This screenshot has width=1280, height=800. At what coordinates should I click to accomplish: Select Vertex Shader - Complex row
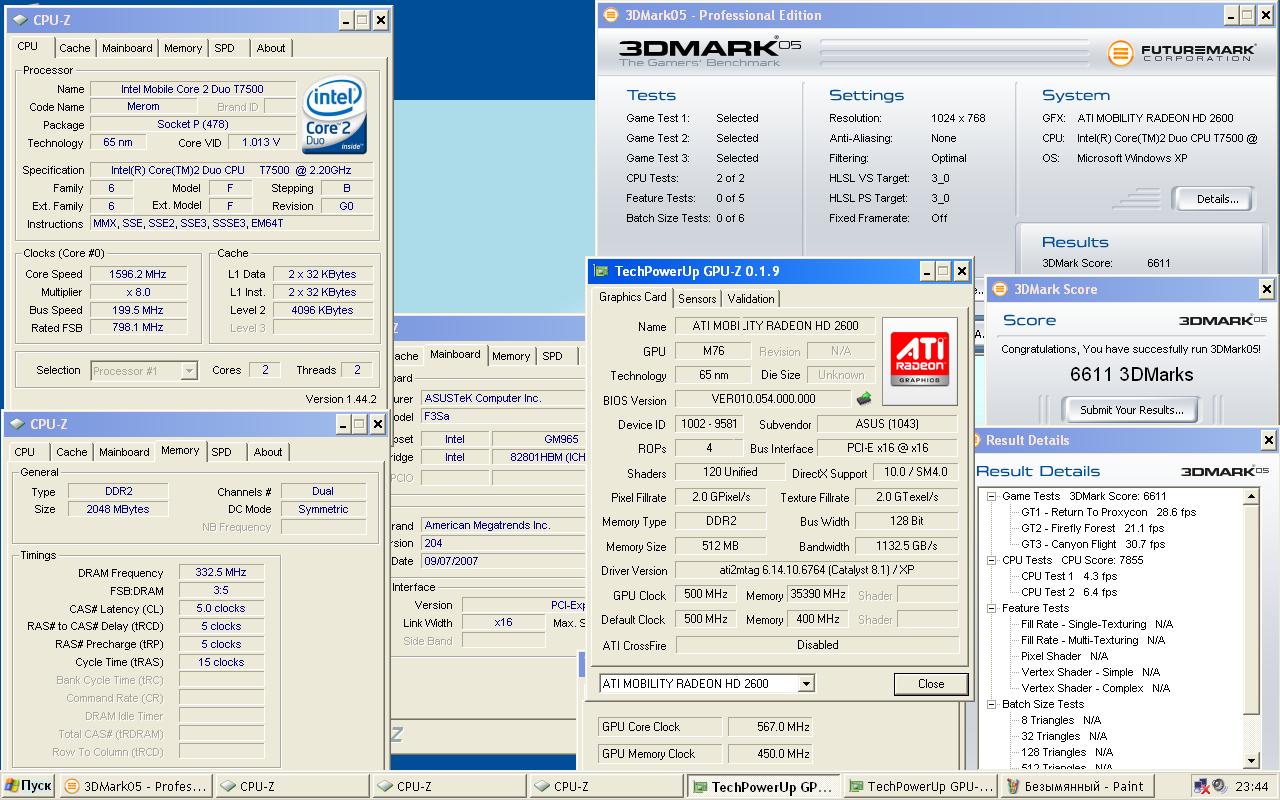pos(1095,688)
